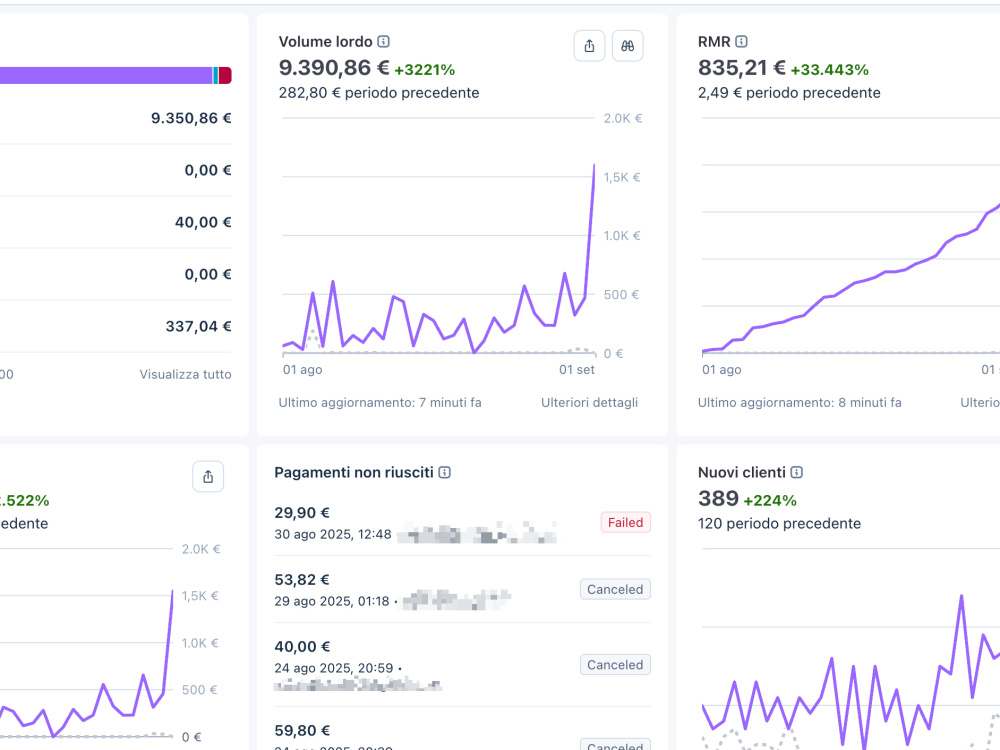
Task: Click the +3221% growth percentage
Action: point(425,70)
